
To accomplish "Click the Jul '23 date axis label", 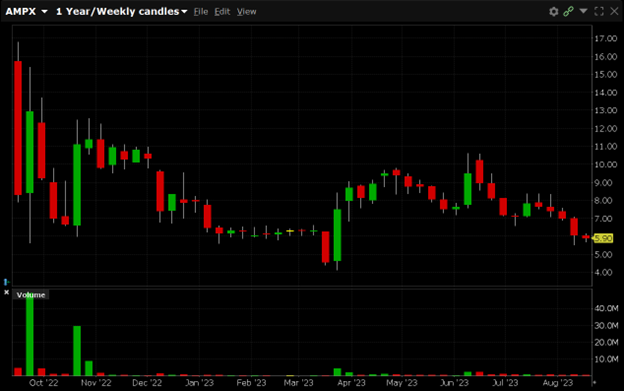I will tap(505, 383).
